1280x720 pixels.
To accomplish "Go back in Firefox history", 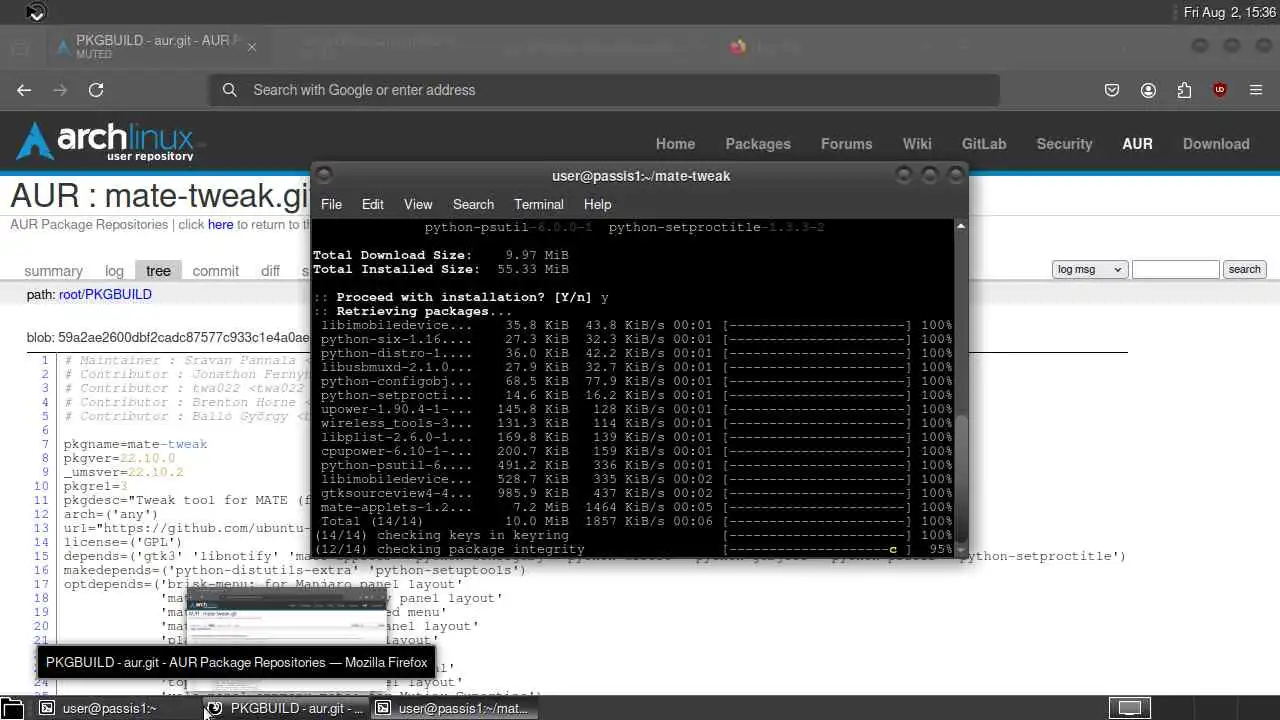I will click(24, 90).
